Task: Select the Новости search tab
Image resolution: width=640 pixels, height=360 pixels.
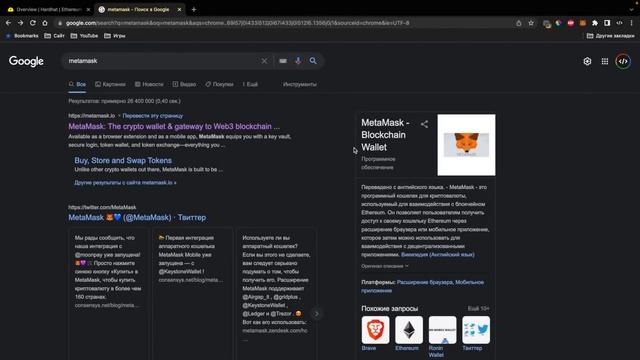Action: 149,84
